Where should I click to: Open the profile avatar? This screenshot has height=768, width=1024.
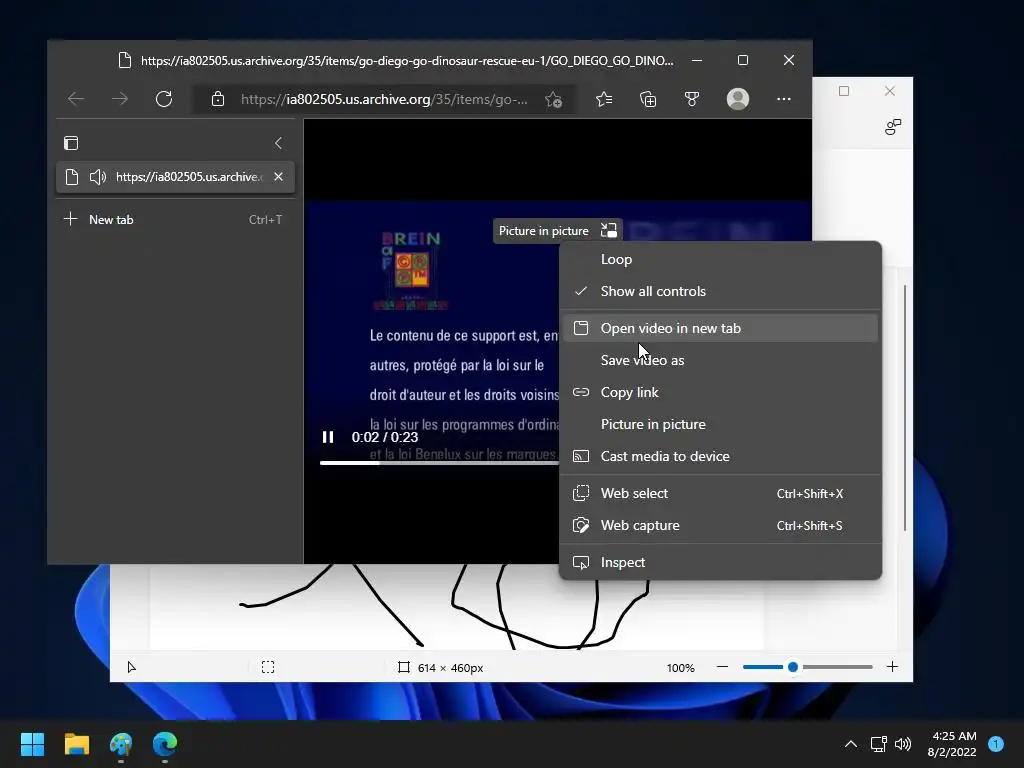pos(738,99)
